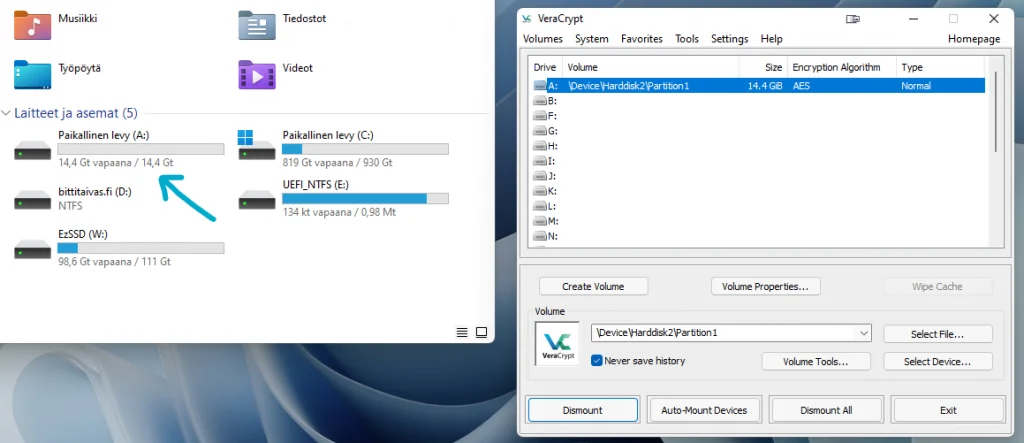Click the VeraCrypt drive list scrollbar
The image size is (1024, 443).
(x=995, y=111)
